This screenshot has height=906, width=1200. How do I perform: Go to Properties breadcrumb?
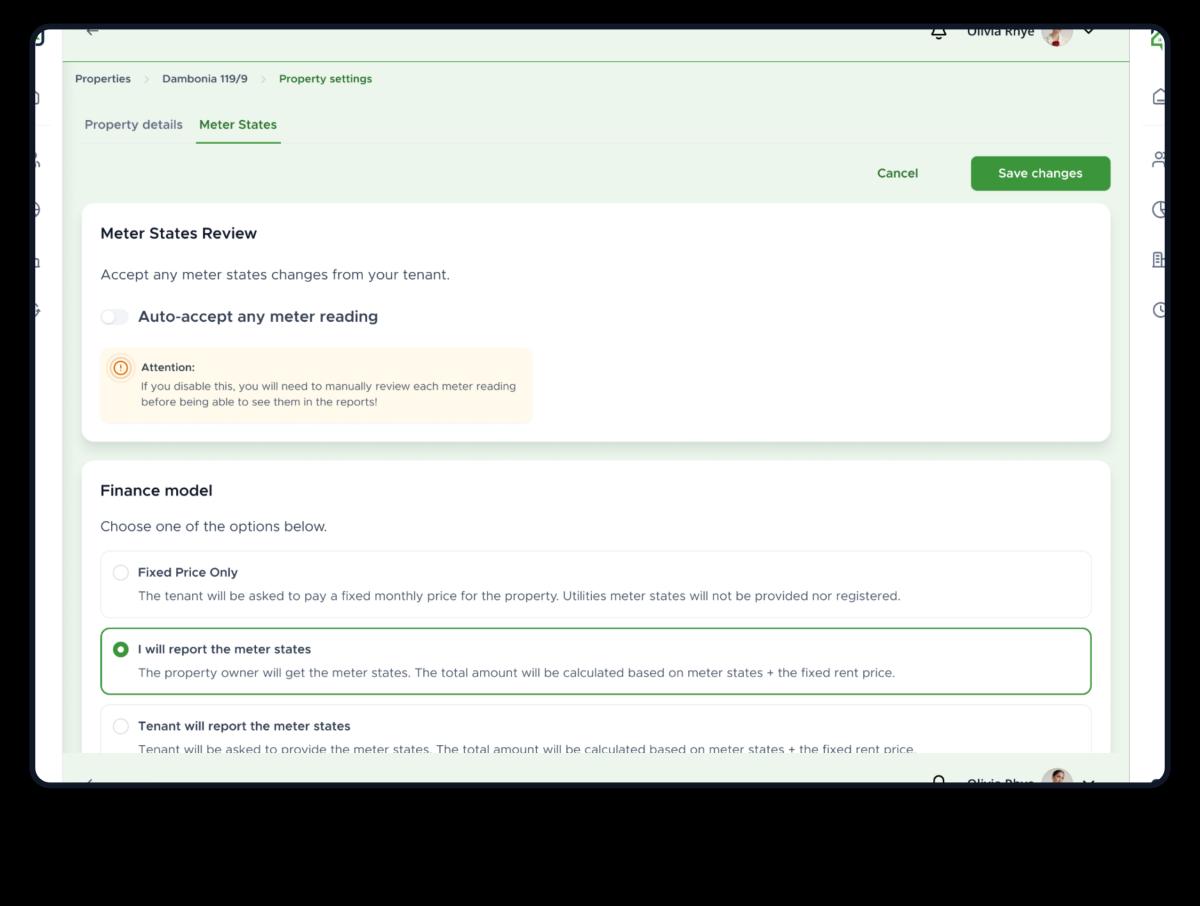click(x=103, y=79)
